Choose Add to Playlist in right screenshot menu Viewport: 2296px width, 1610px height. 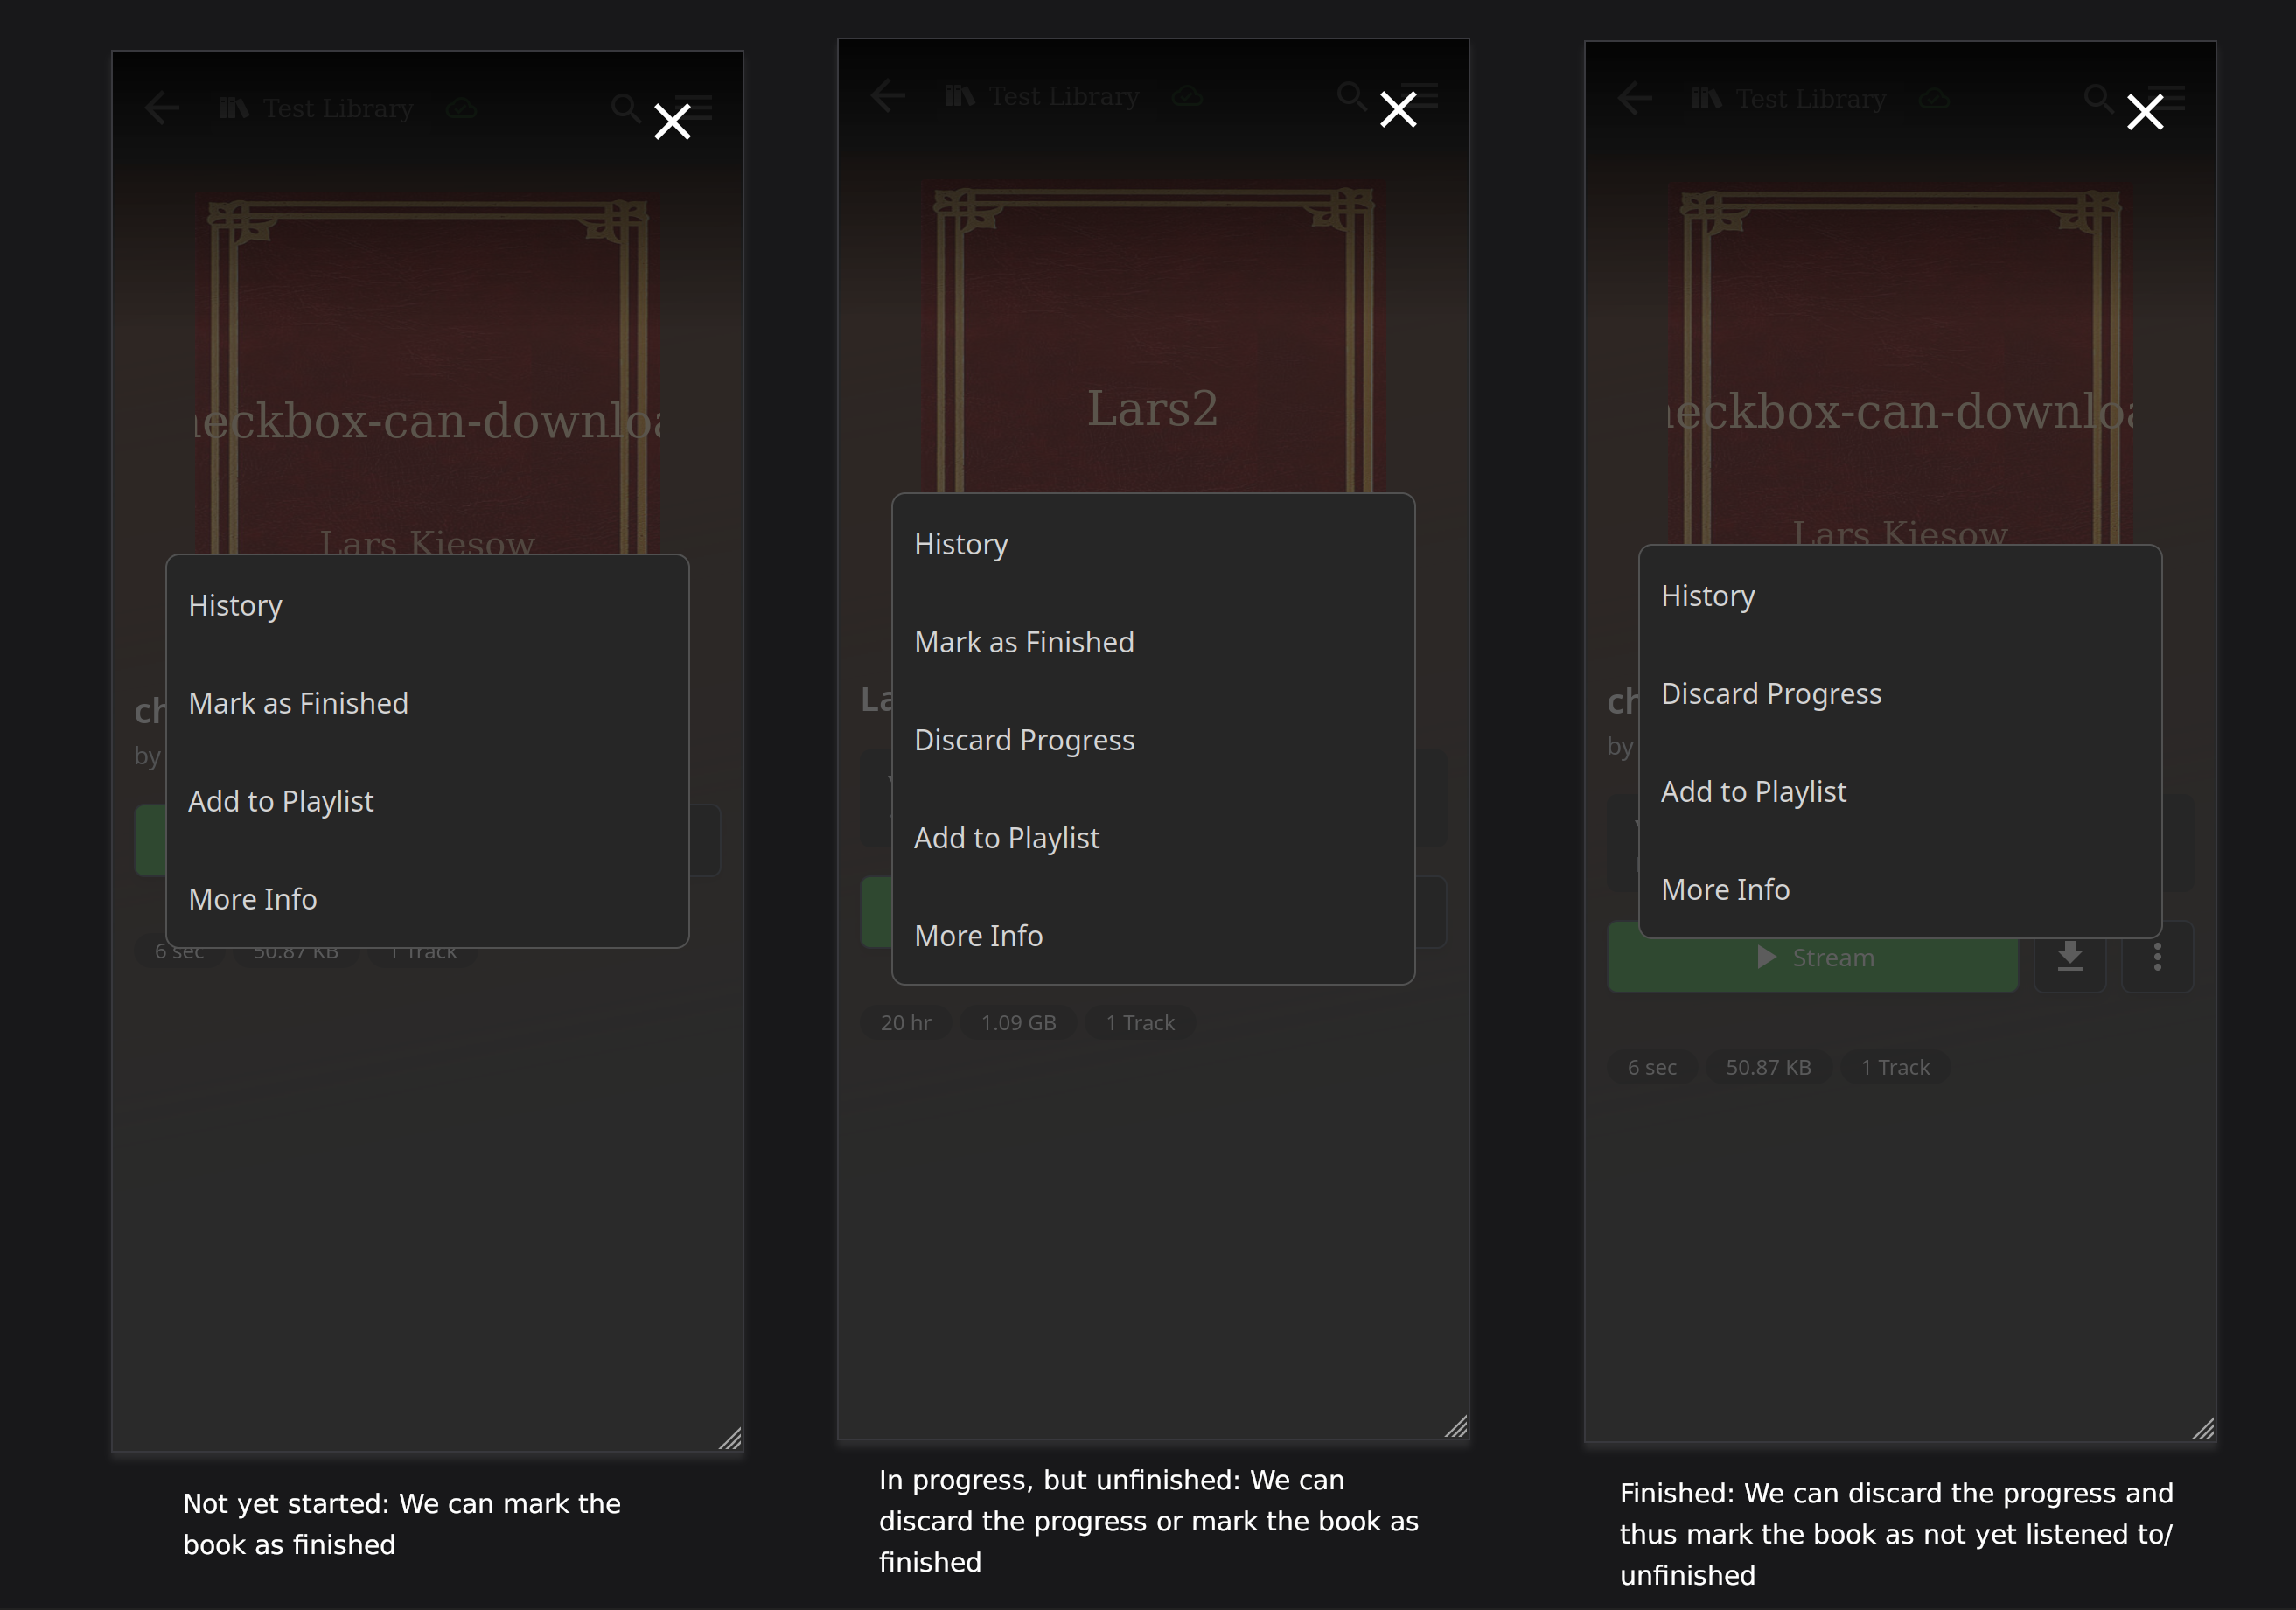[1900, 792]
